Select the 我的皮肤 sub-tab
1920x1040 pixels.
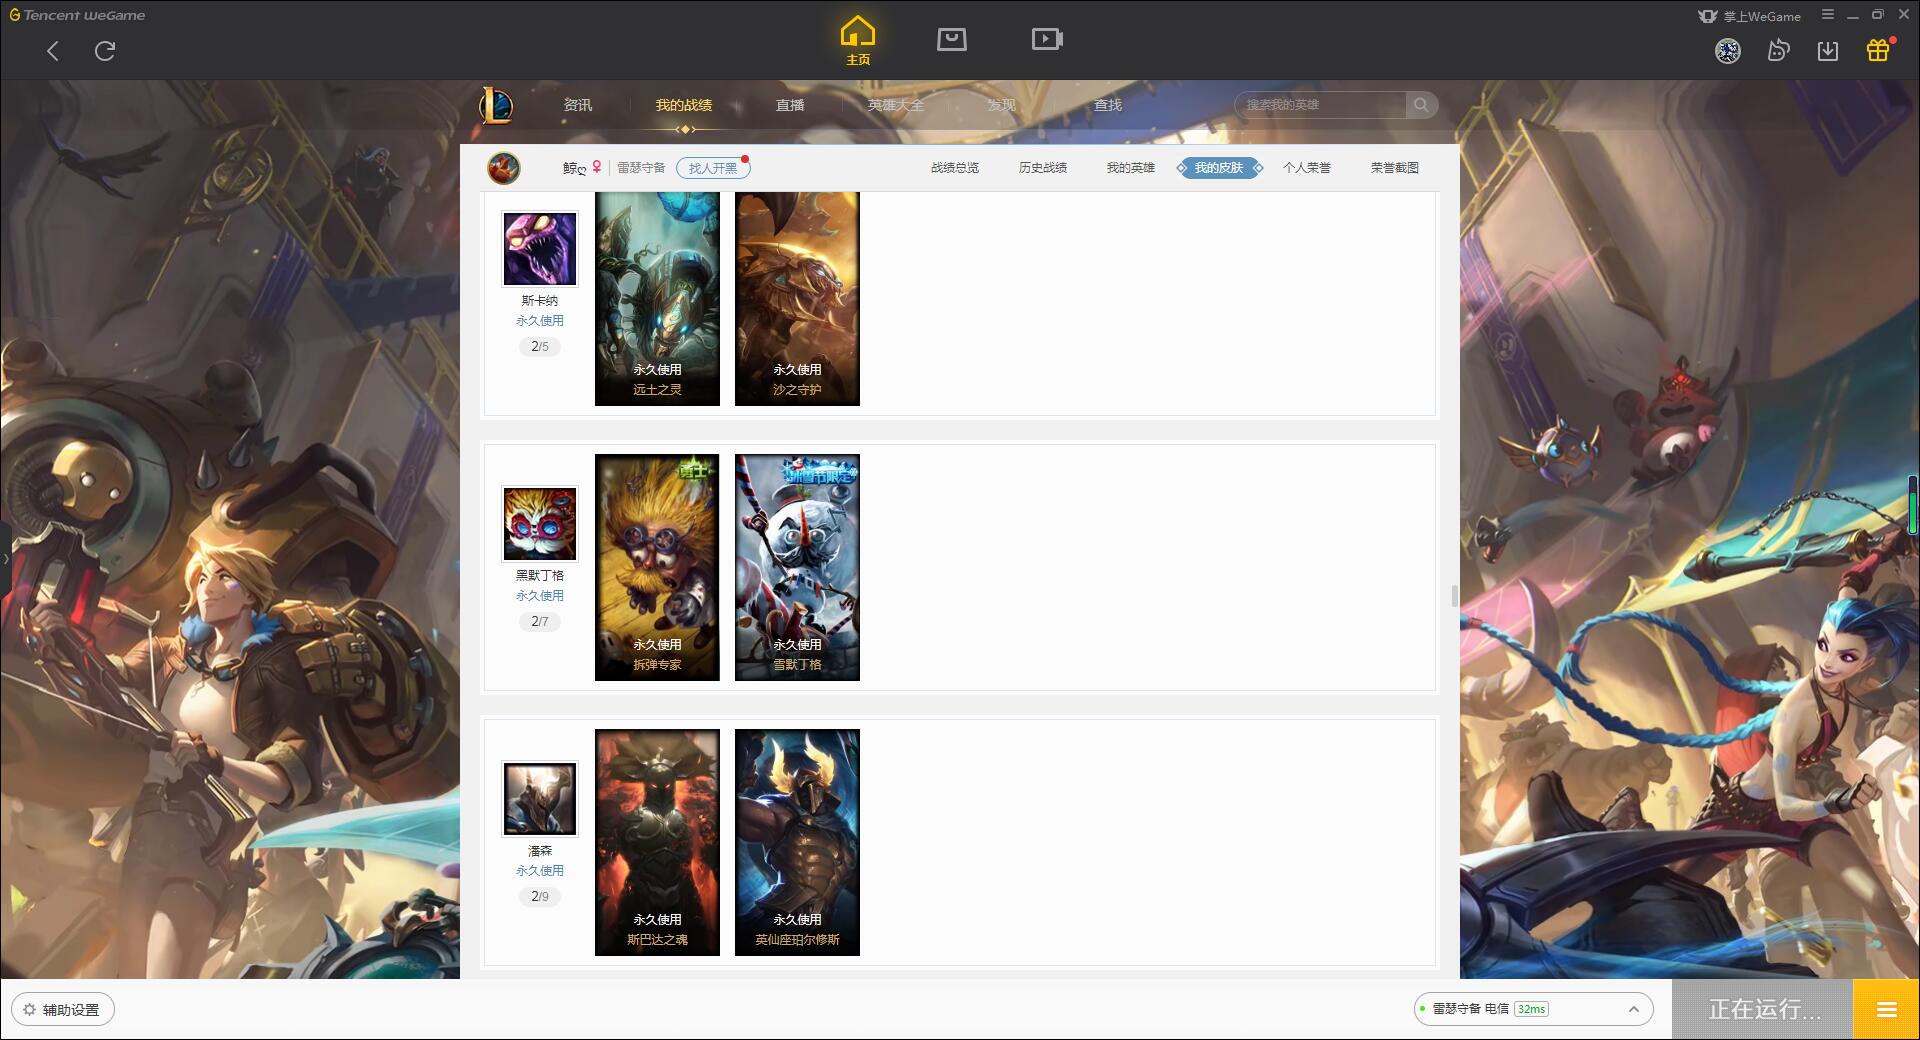click(x=1219, y=168)
